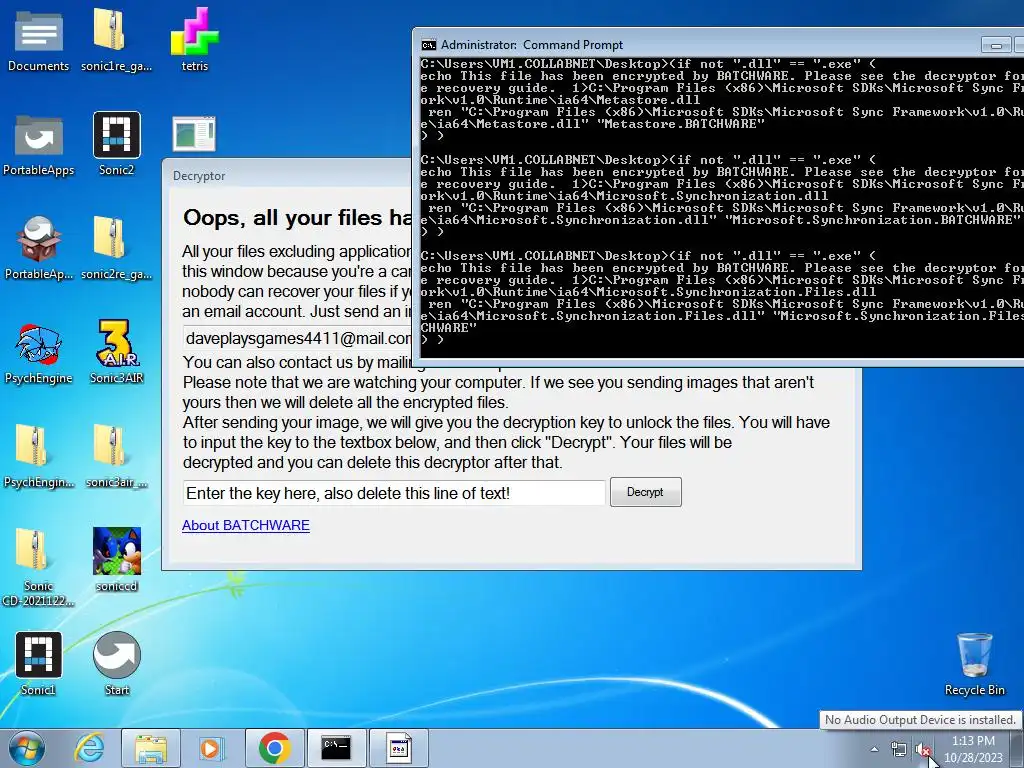Select the unlabeled window-style desktop icon
This screenshot has width=1024, height=768.
coord(194,134)
